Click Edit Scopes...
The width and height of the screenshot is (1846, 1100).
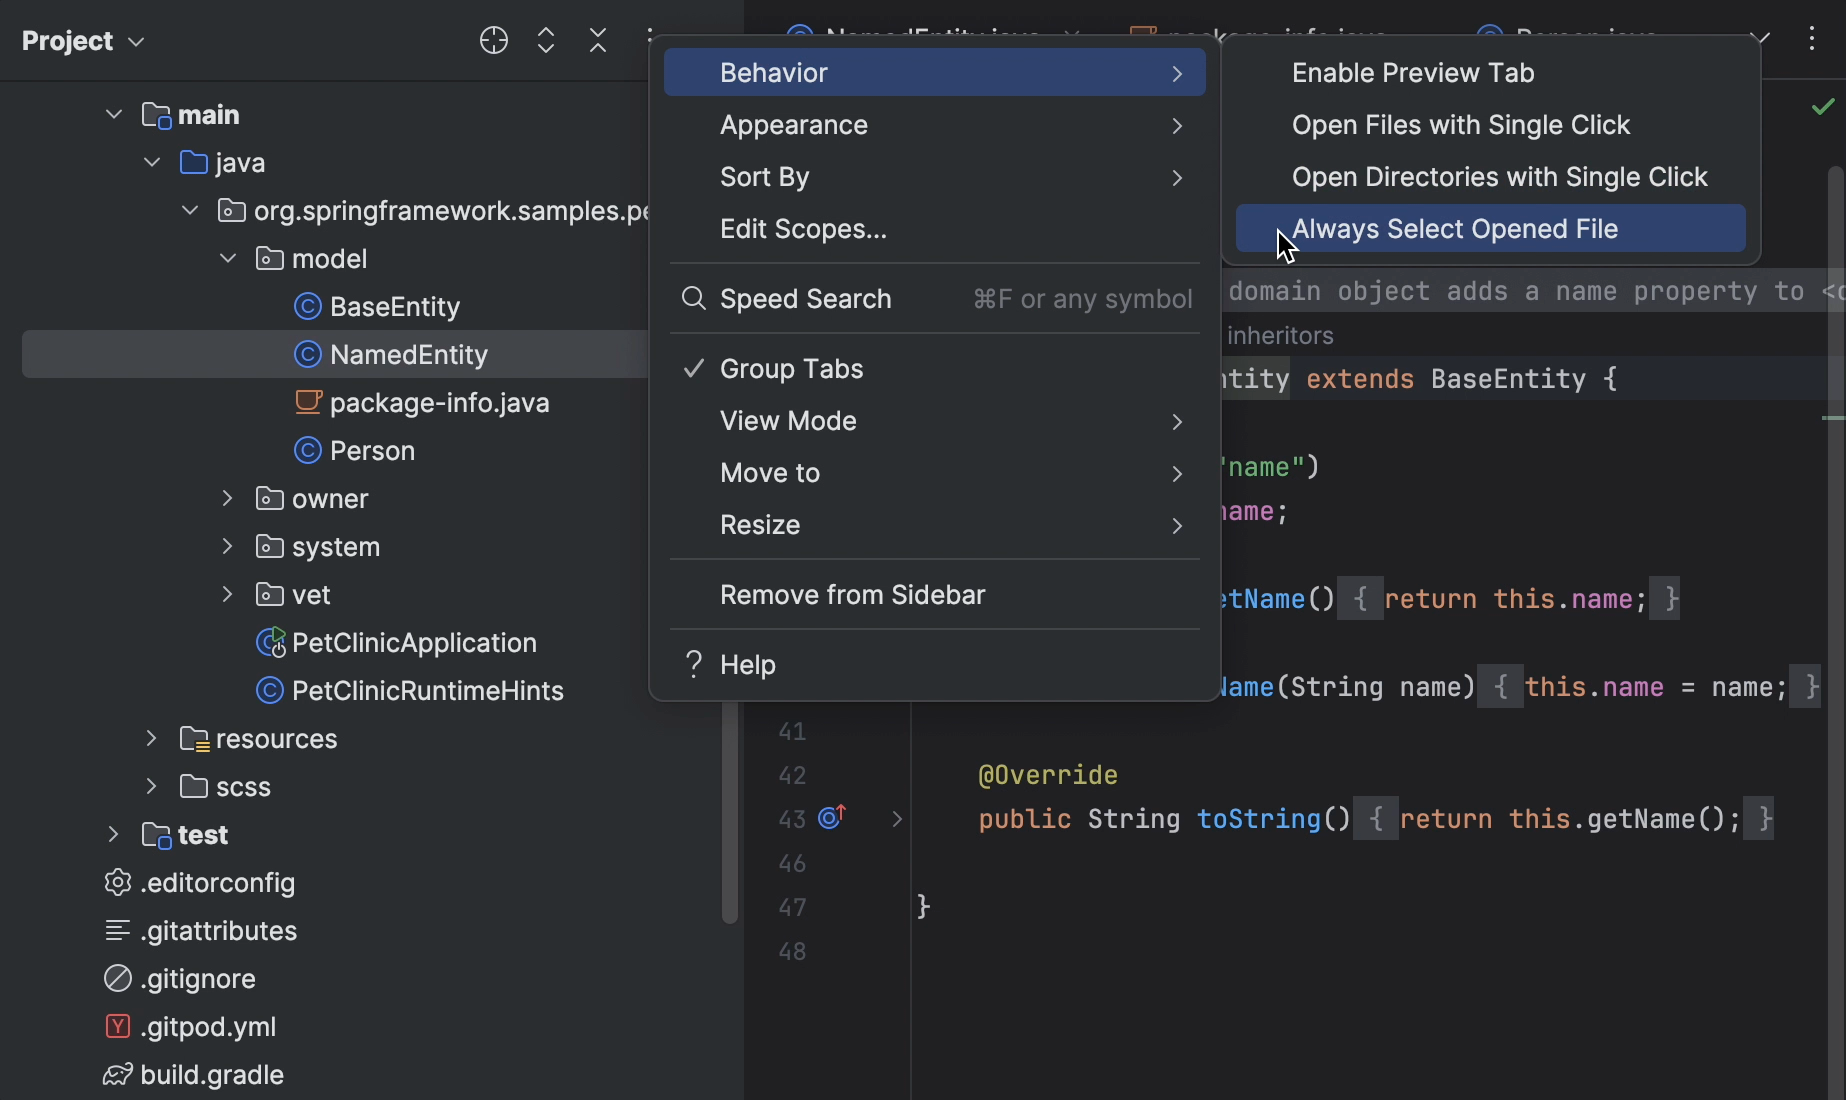click(x=803, y=229)
